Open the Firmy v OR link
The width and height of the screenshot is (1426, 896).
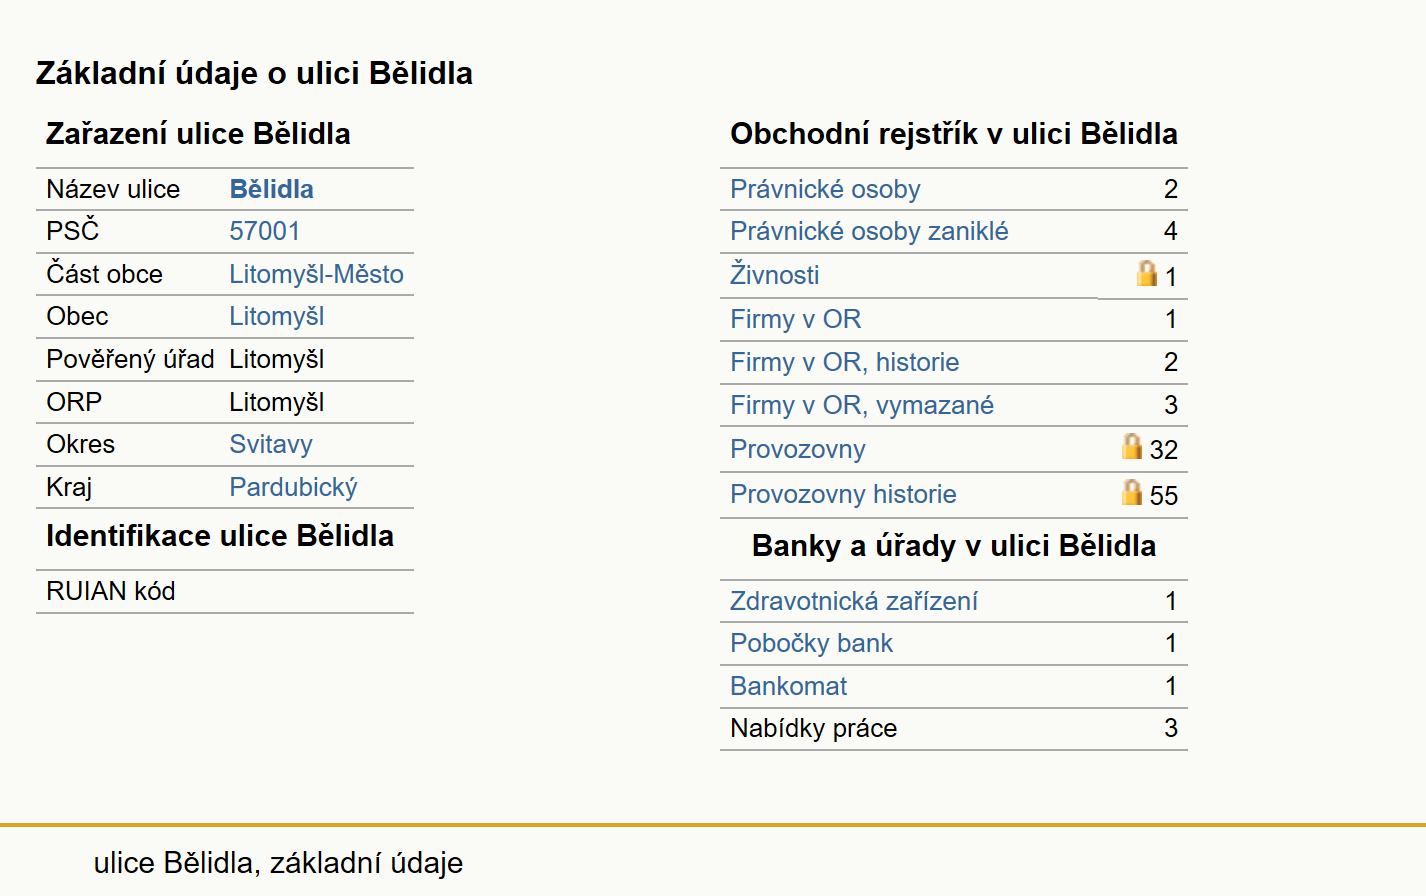(795, 319)
